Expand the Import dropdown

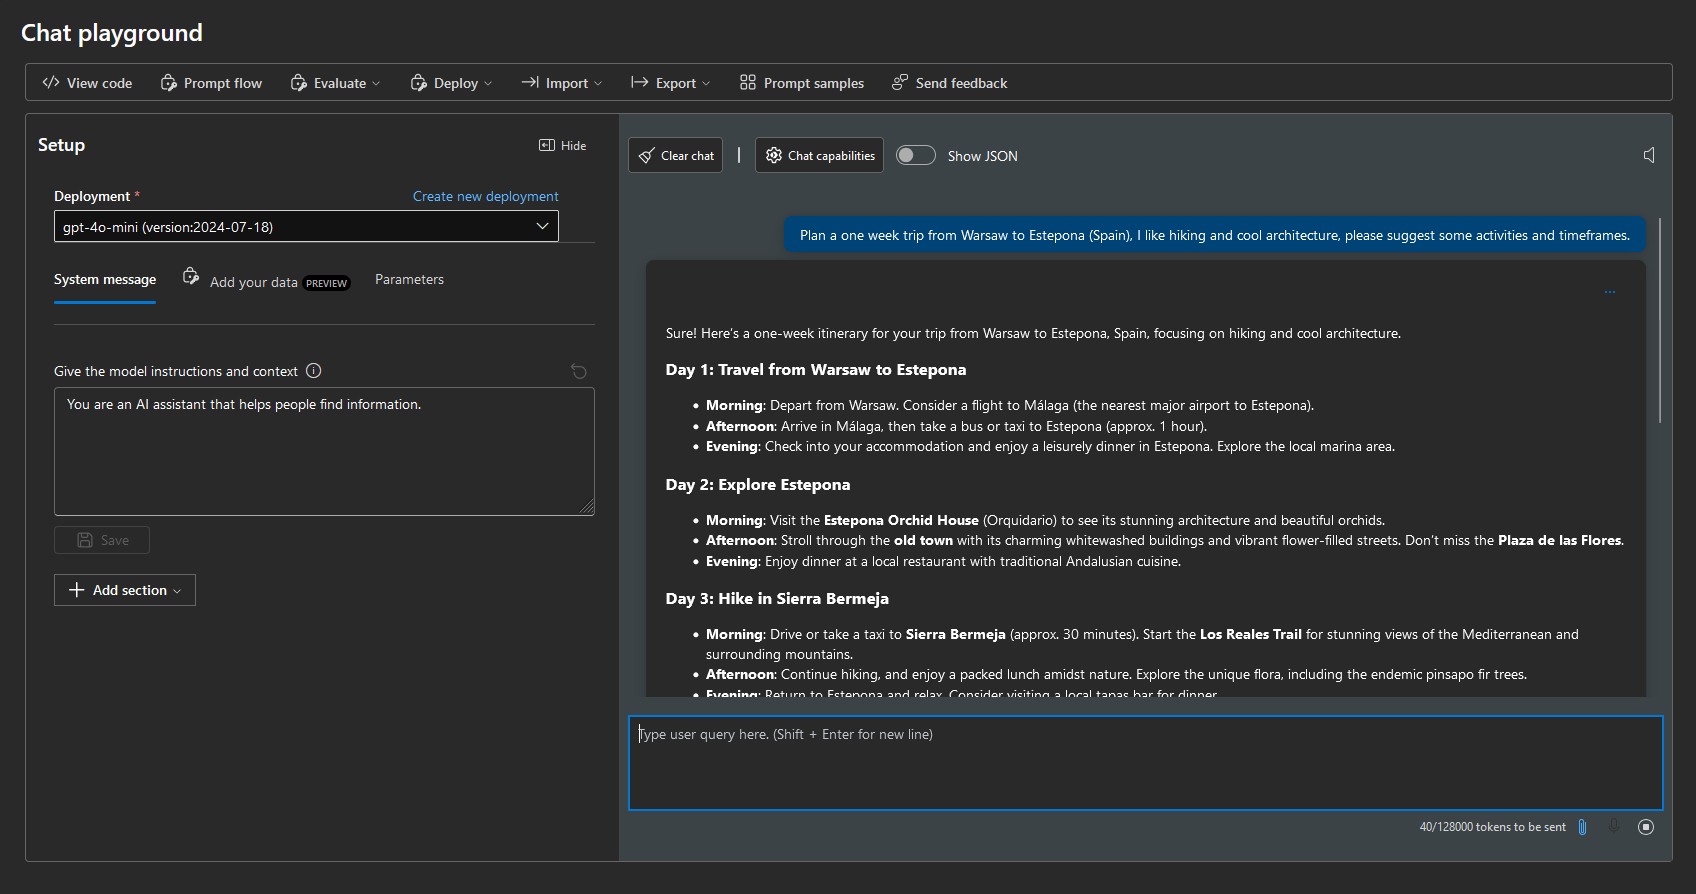tap(561, 83)
